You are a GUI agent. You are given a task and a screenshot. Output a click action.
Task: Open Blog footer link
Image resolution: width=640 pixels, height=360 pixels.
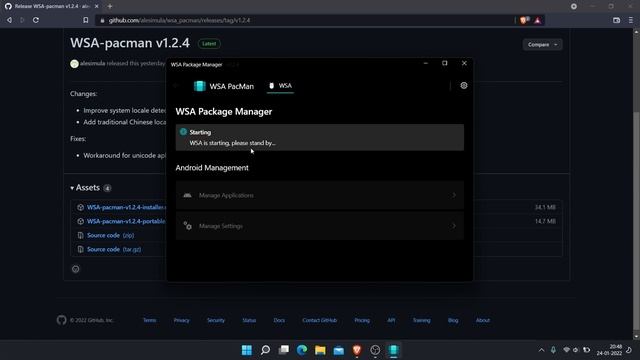click(453, 320)
